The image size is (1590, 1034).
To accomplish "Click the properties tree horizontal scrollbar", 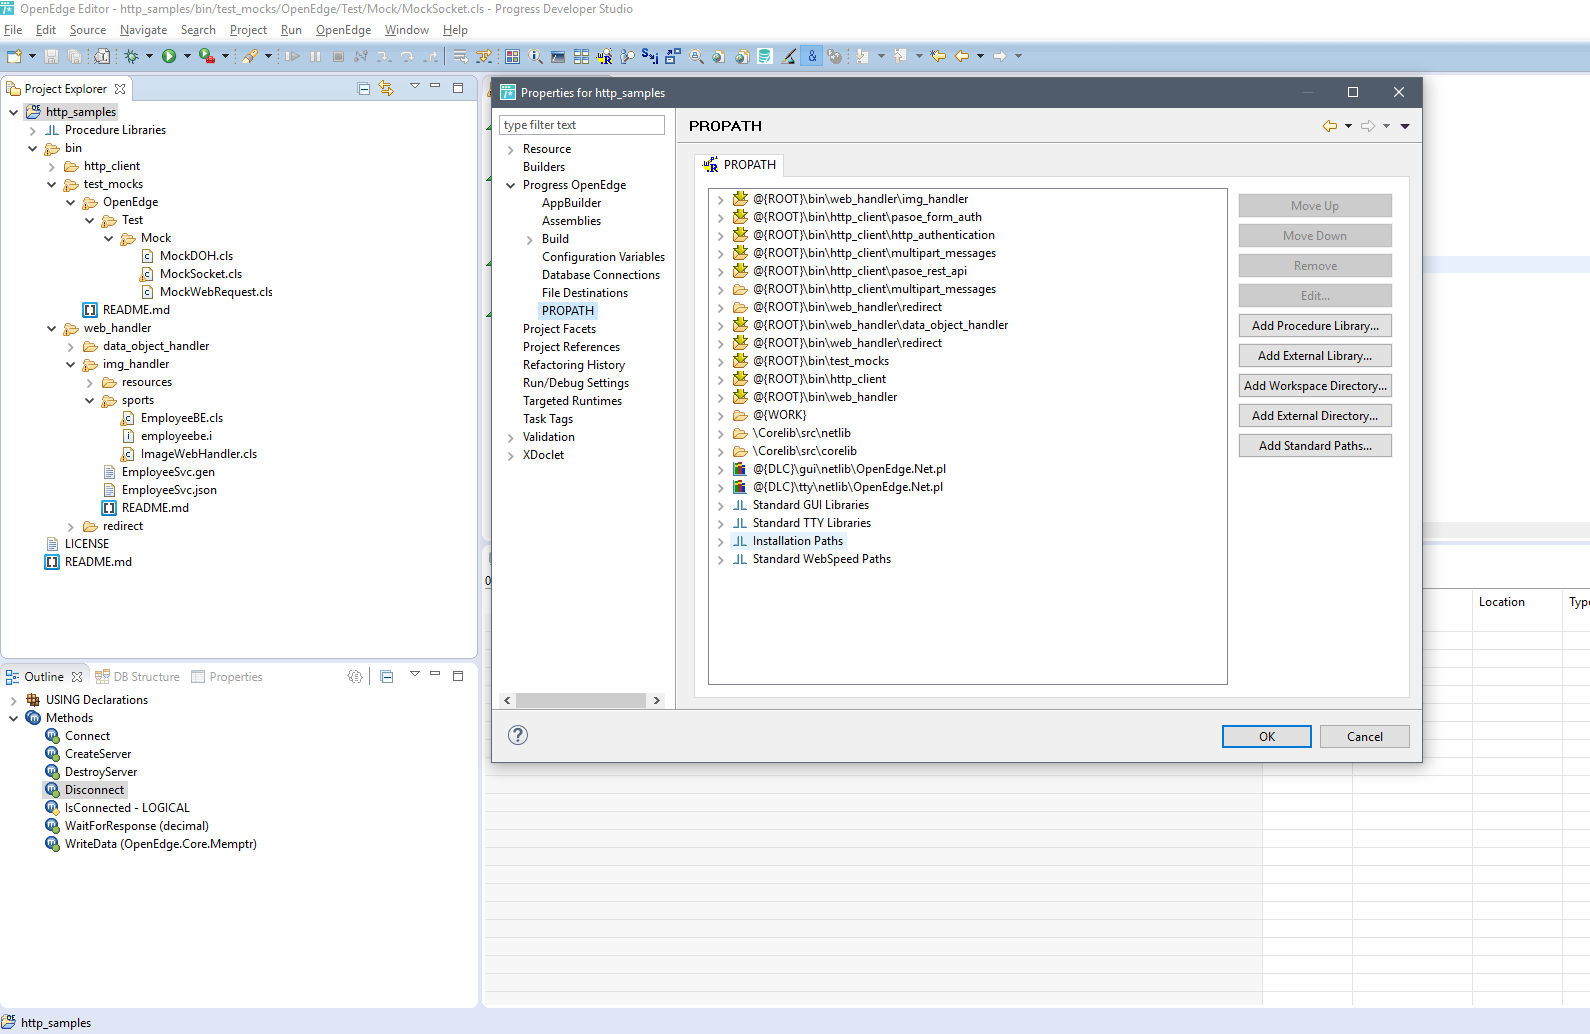I will pos(581,700).
